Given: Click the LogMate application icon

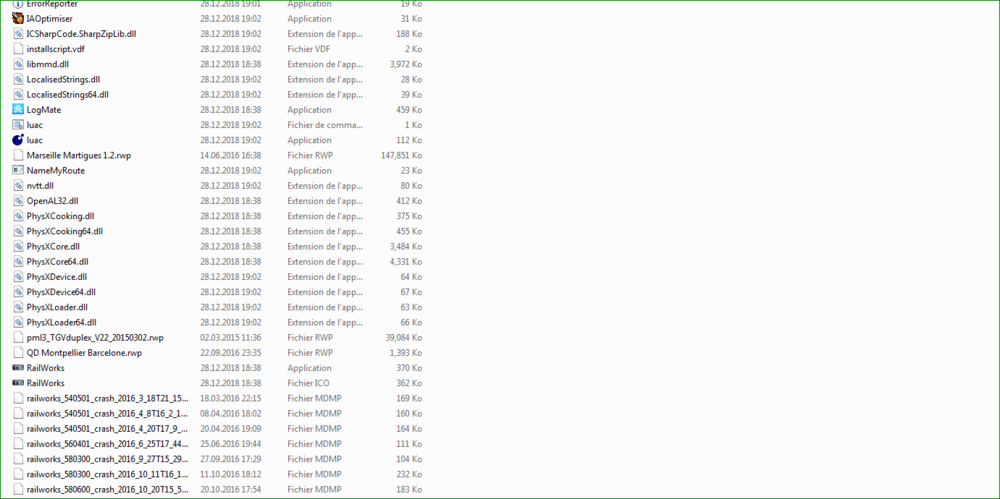Looking at the screenshot, I should tap(18, 110).
